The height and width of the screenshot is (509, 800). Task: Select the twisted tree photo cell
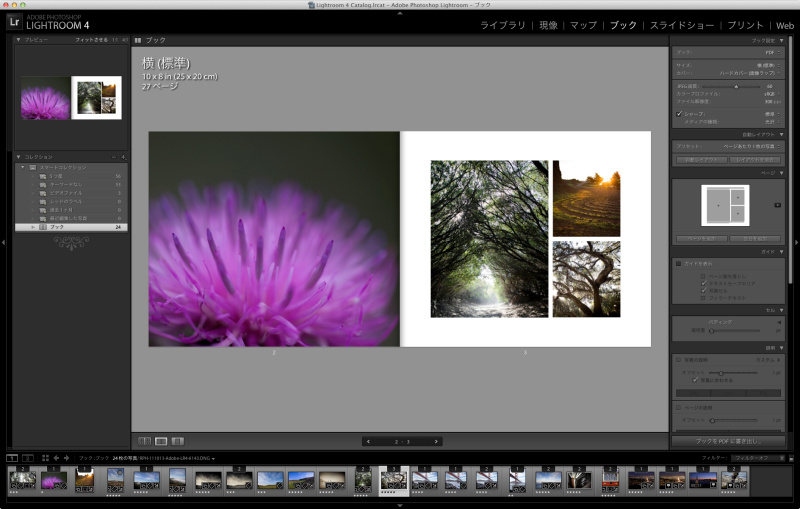point(587,279)
